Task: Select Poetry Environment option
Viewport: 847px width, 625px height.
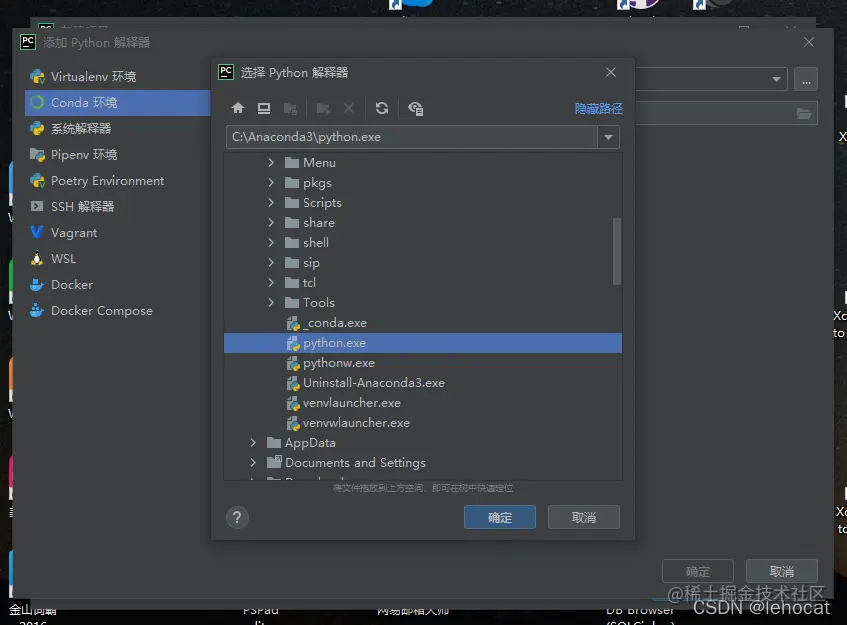Action: point(117,180)
